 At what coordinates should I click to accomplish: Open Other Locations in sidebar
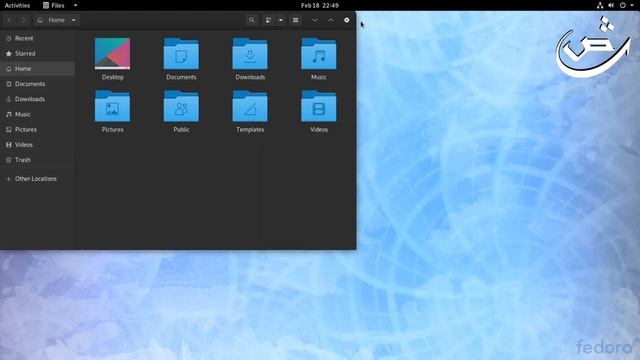point(38,179)
